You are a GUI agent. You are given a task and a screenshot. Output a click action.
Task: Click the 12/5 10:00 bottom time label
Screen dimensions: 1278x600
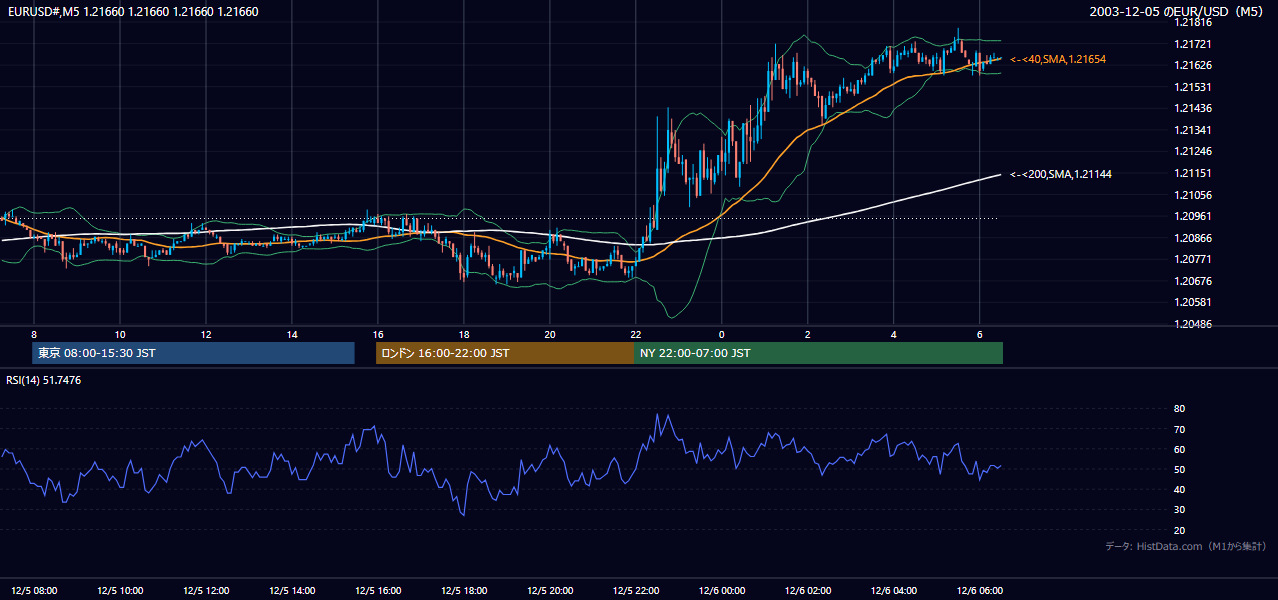119,590
